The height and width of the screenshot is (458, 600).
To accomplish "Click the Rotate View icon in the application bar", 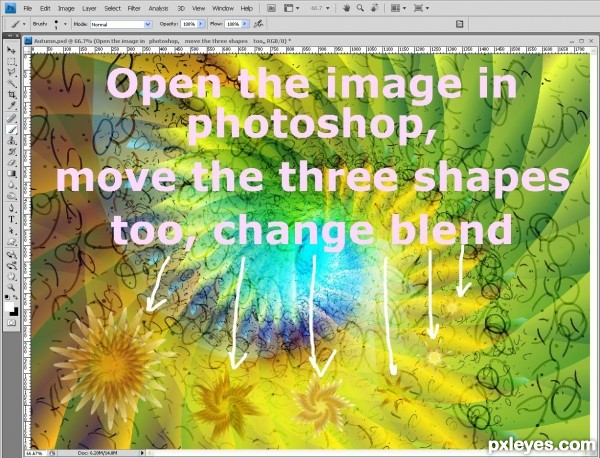I will [375, 8].
